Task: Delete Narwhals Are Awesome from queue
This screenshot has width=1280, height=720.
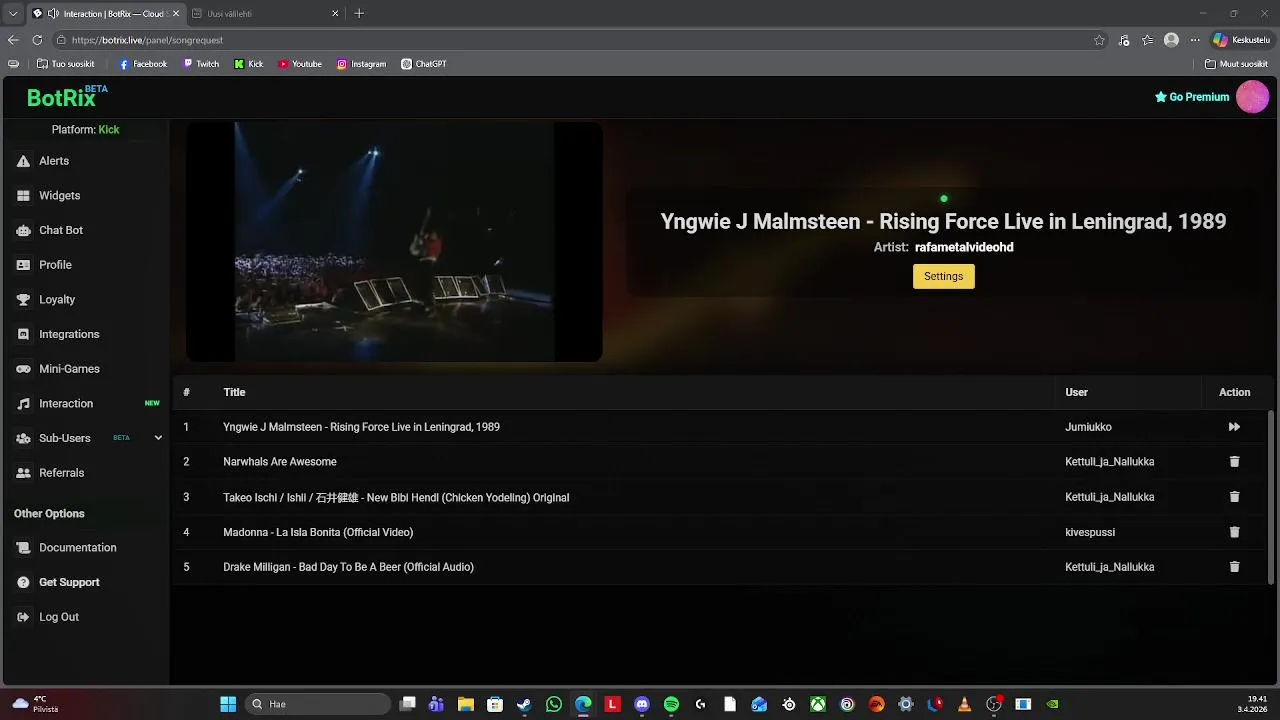Action: tap(1234, 462)
